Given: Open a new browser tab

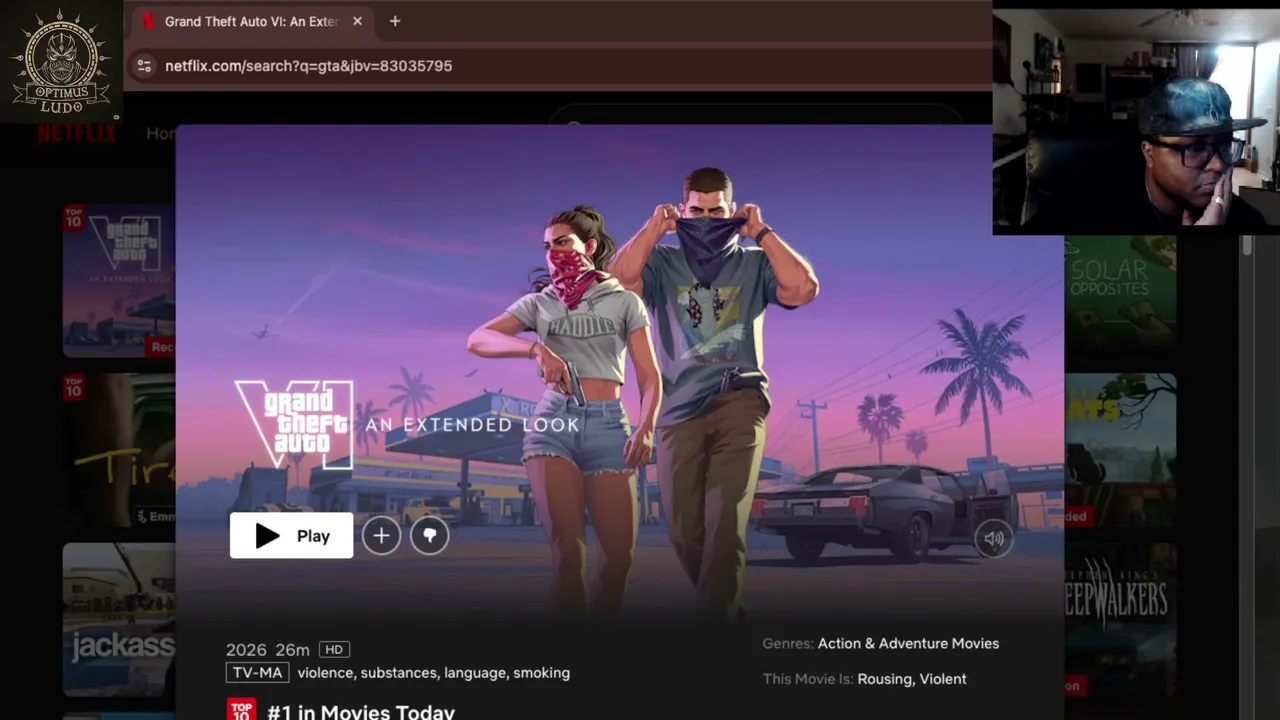Looking at the screenshot, I should pos(395,21).
